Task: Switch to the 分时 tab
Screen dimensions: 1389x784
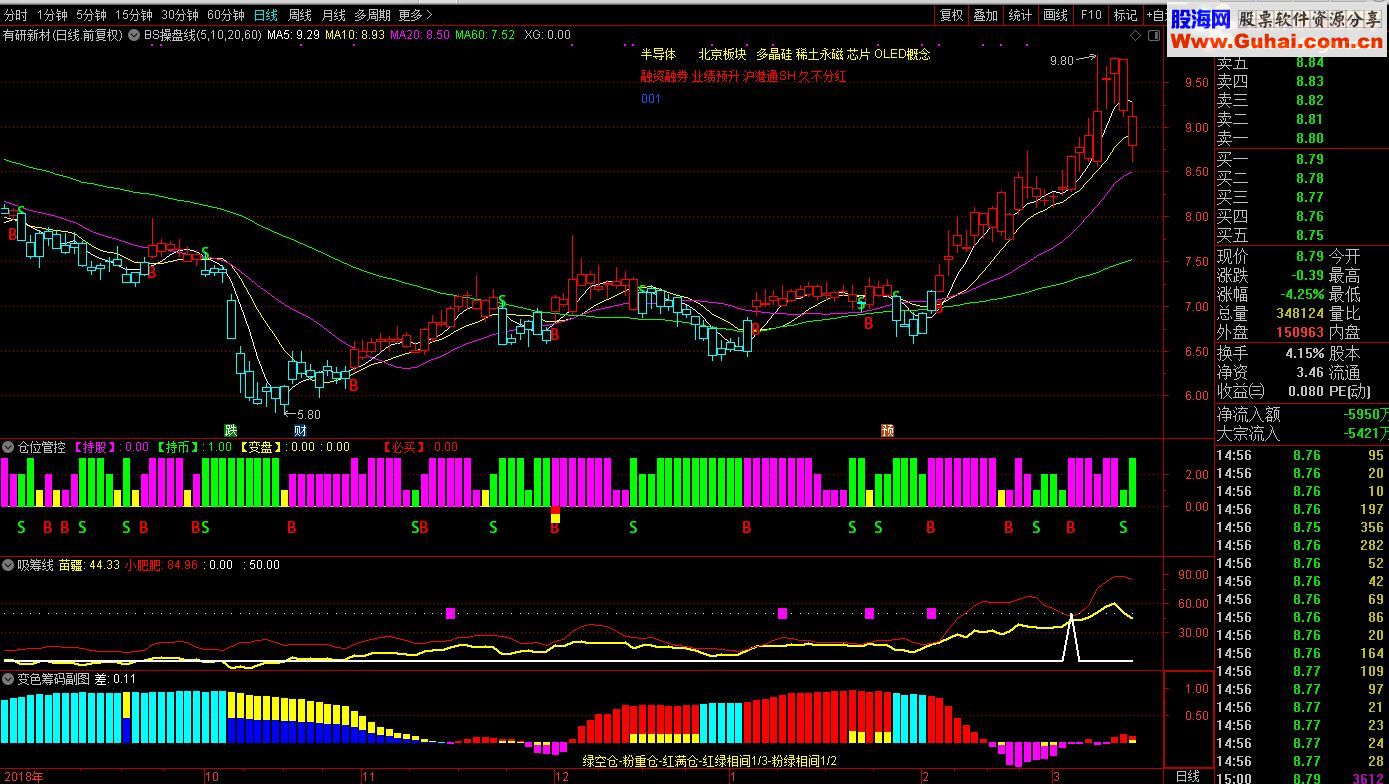Action: 16,15
